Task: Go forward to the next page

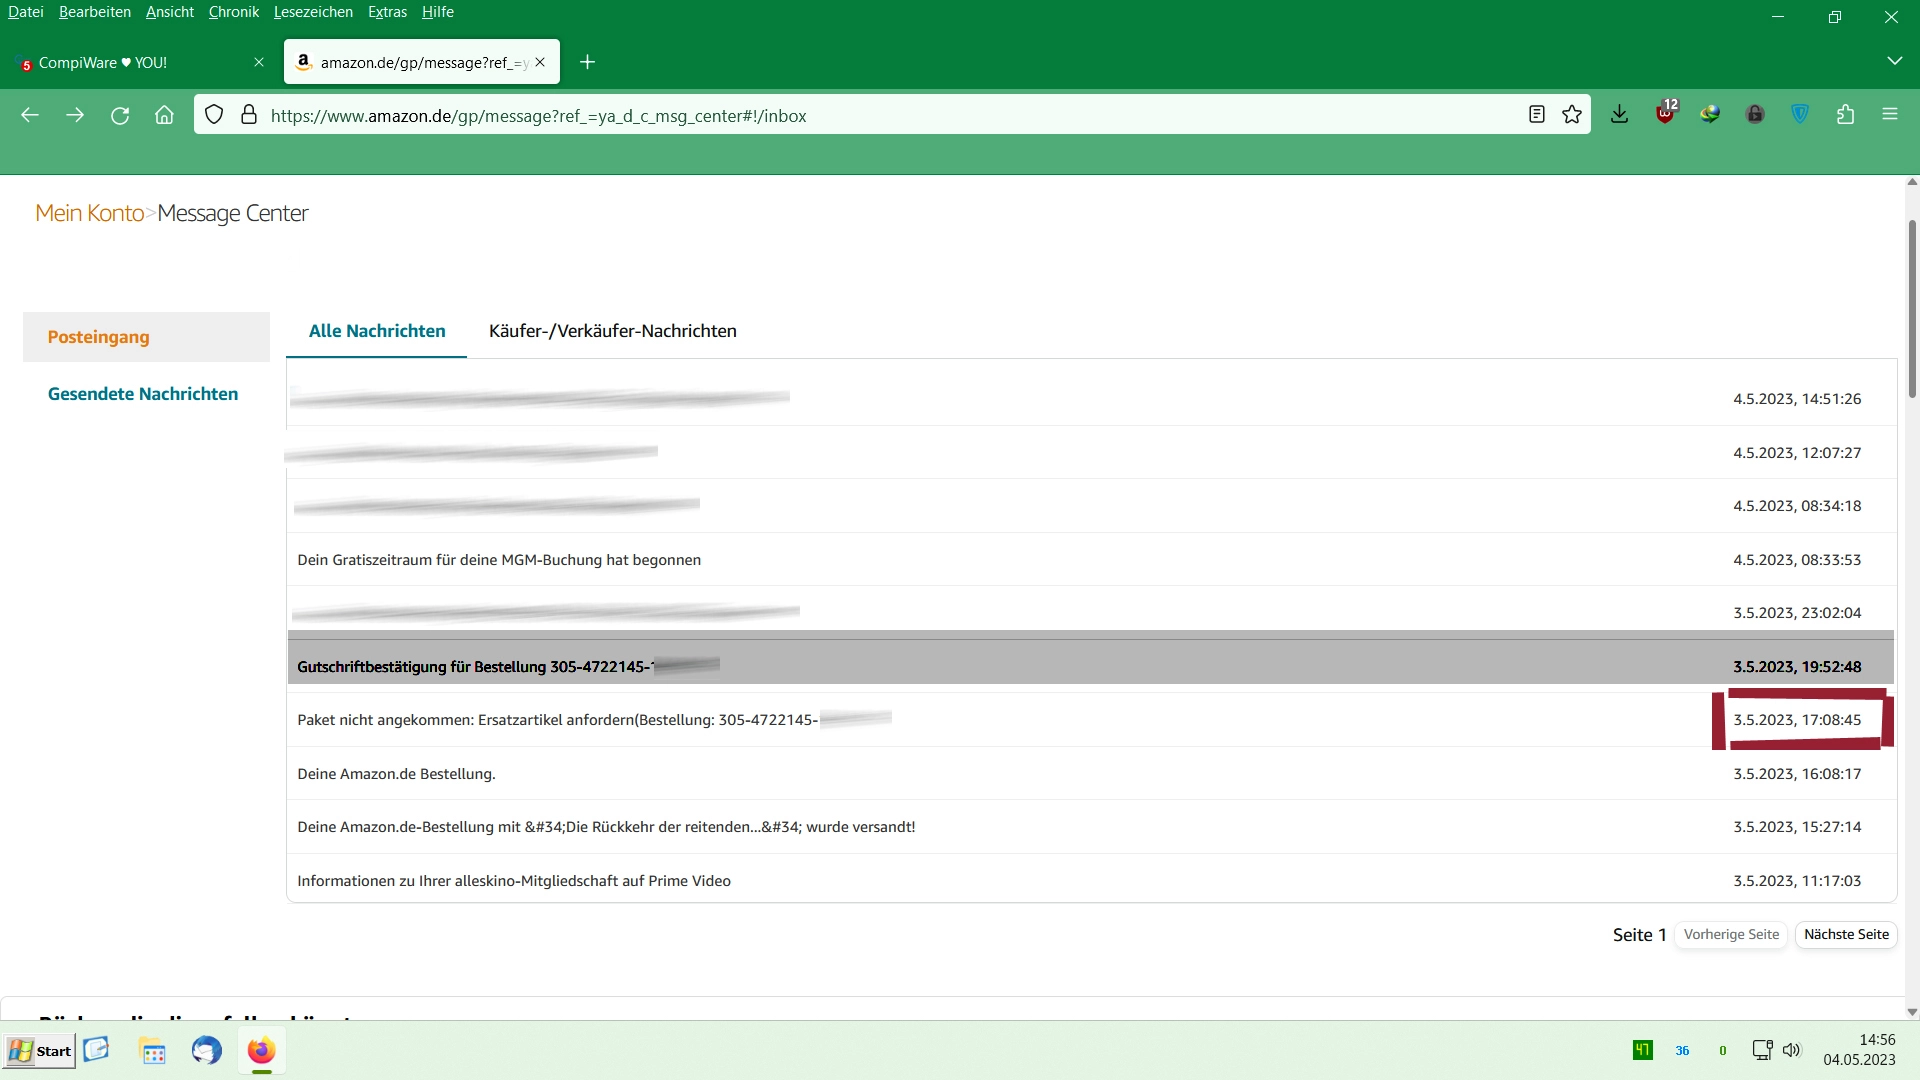Action: [x=75, y=115]
